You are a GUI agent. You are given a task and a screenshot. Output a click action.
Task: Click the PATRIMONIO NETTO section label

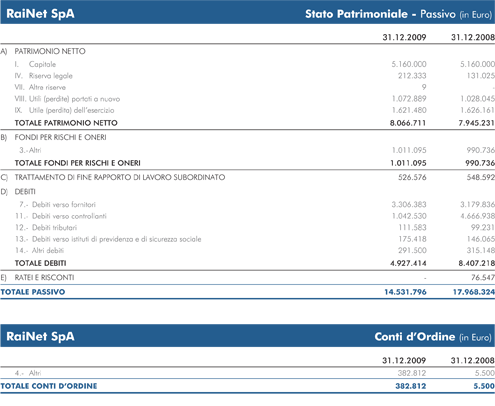click(50, 51)
